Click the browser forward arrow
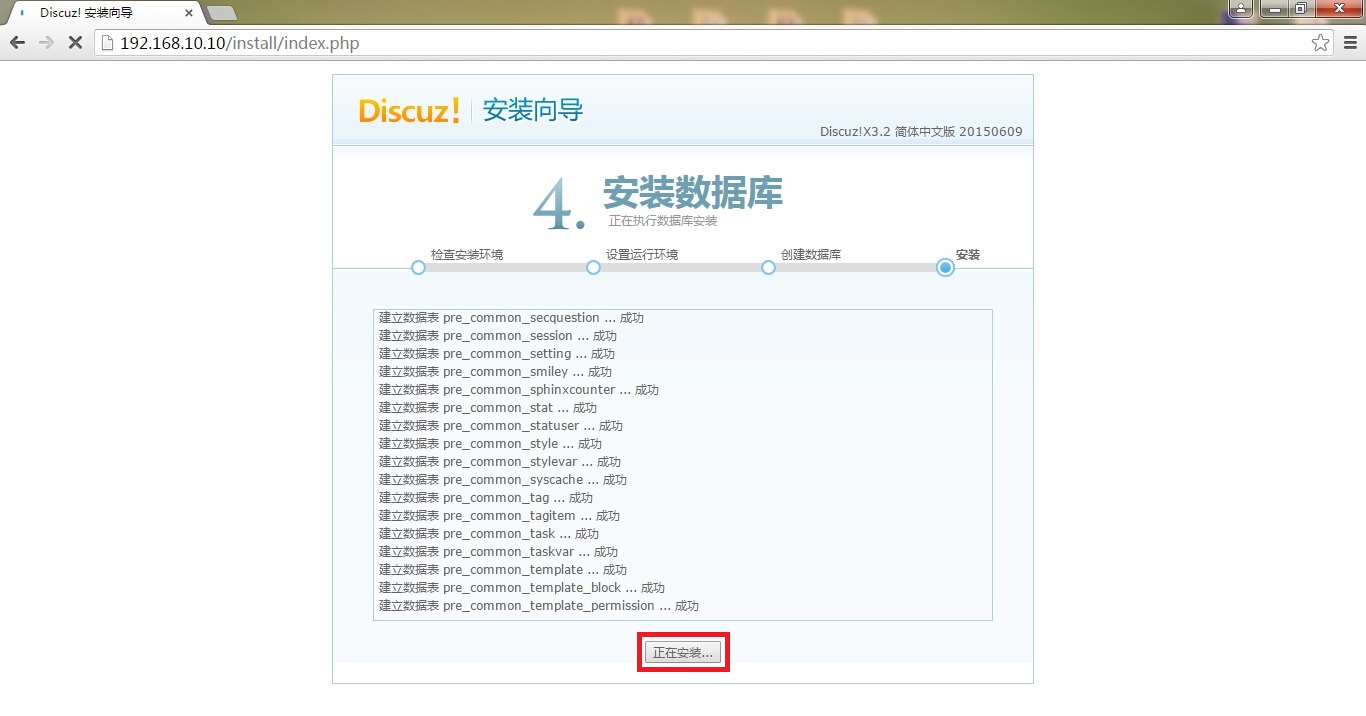1366x716 pixels. pyautogui.click(x=46, y=43)
